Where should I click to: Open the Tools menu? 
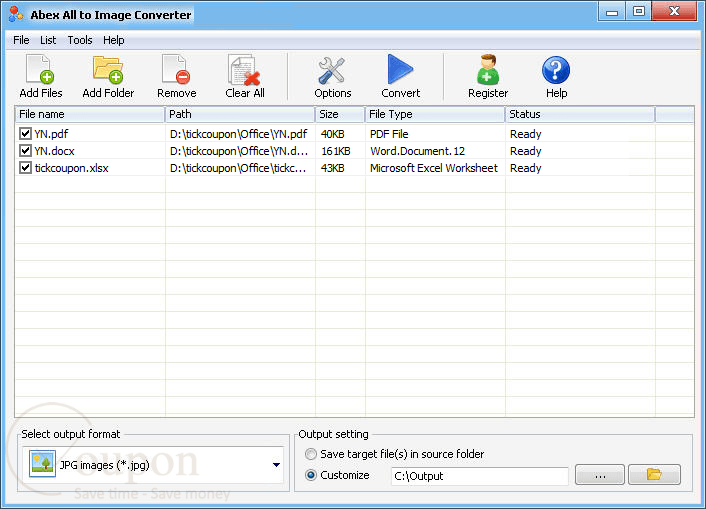tap(80, 40)
